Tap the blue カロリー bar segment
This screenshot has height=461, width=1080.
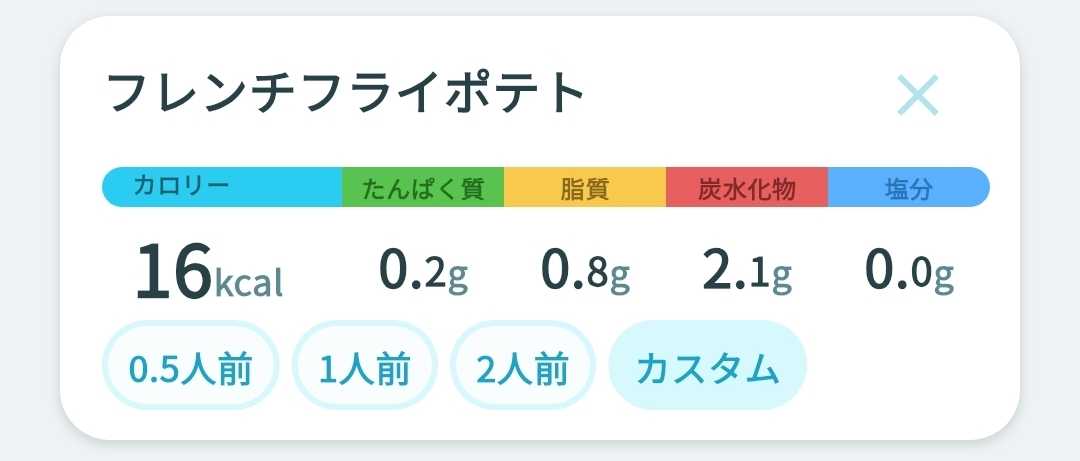pos(222,187)
